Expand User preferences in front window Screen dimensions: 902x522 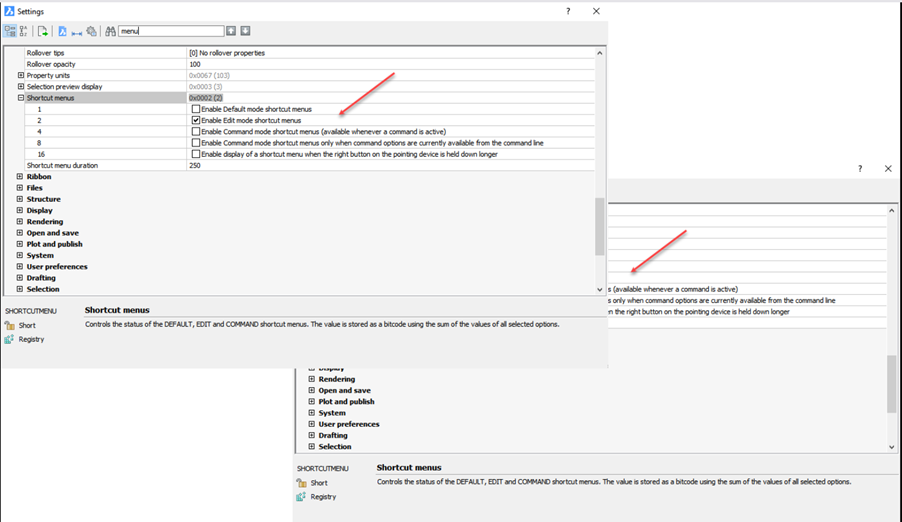click(20, 266)
